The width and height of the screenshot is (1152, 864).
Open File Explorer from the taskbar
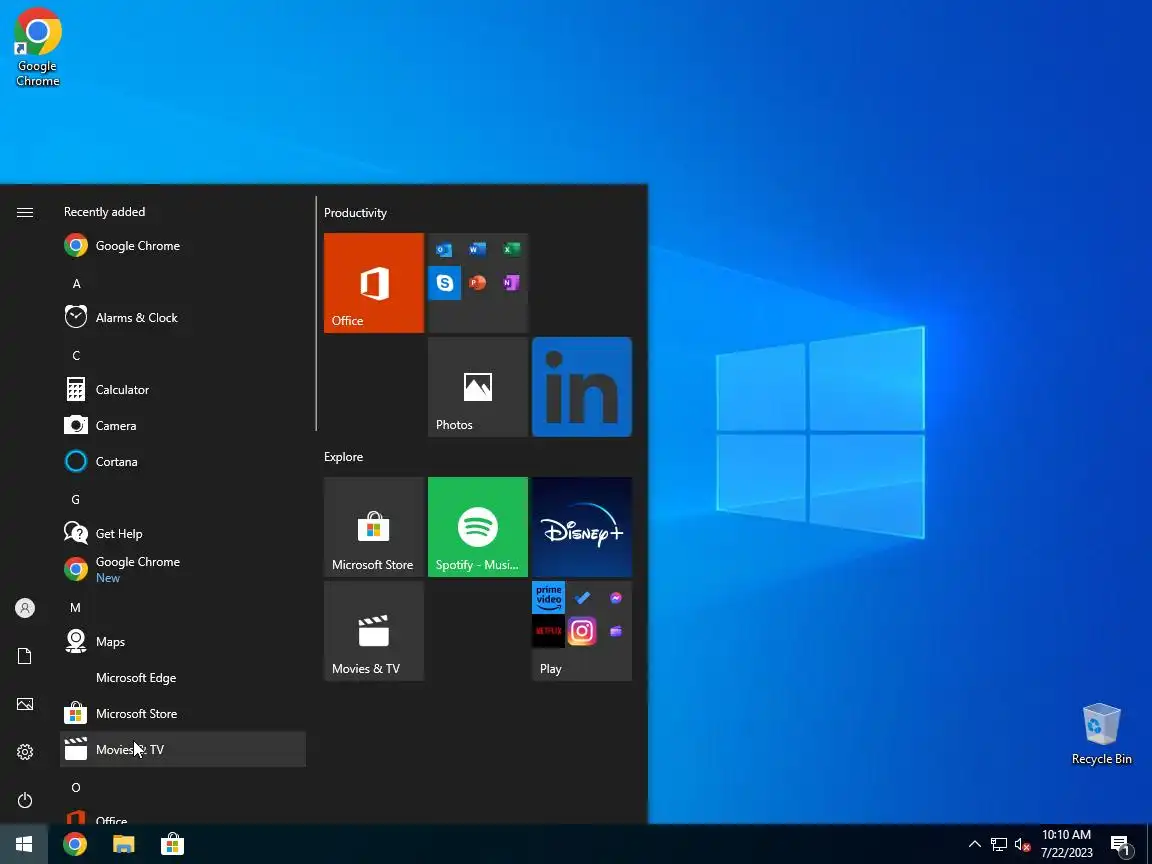[123, 844]
